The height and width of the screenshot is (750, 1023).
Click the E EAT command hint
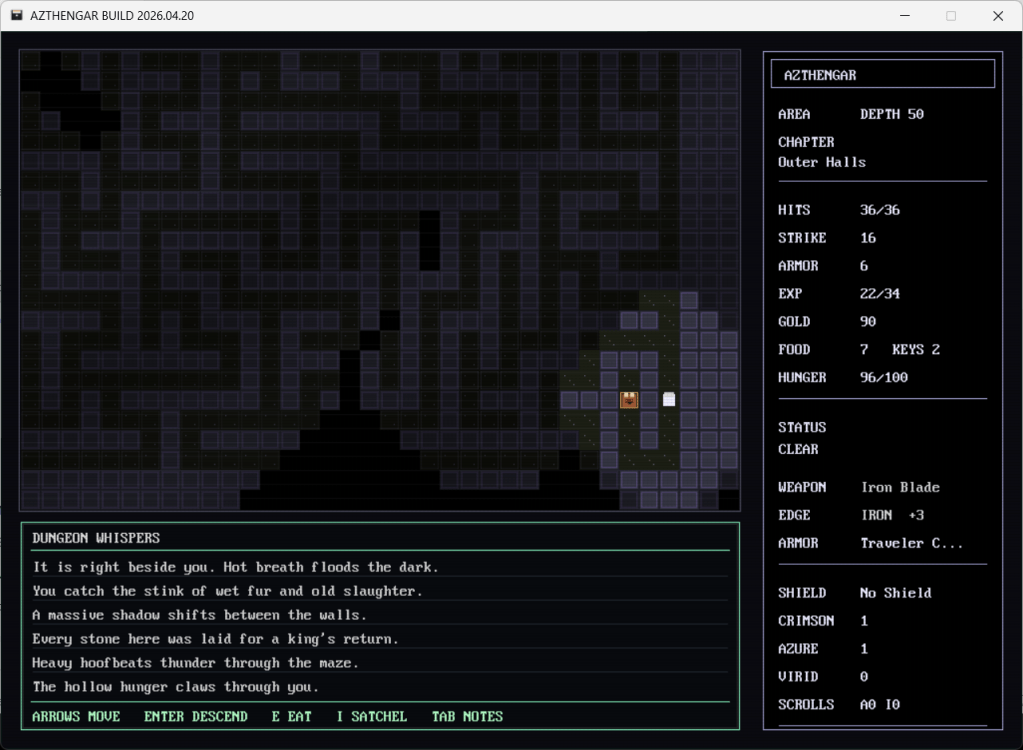pos(292,716)
